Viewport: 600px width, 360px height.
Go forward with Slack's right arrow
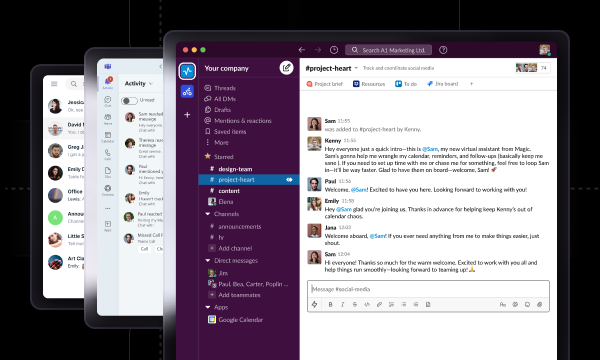(x=318, y=50)
